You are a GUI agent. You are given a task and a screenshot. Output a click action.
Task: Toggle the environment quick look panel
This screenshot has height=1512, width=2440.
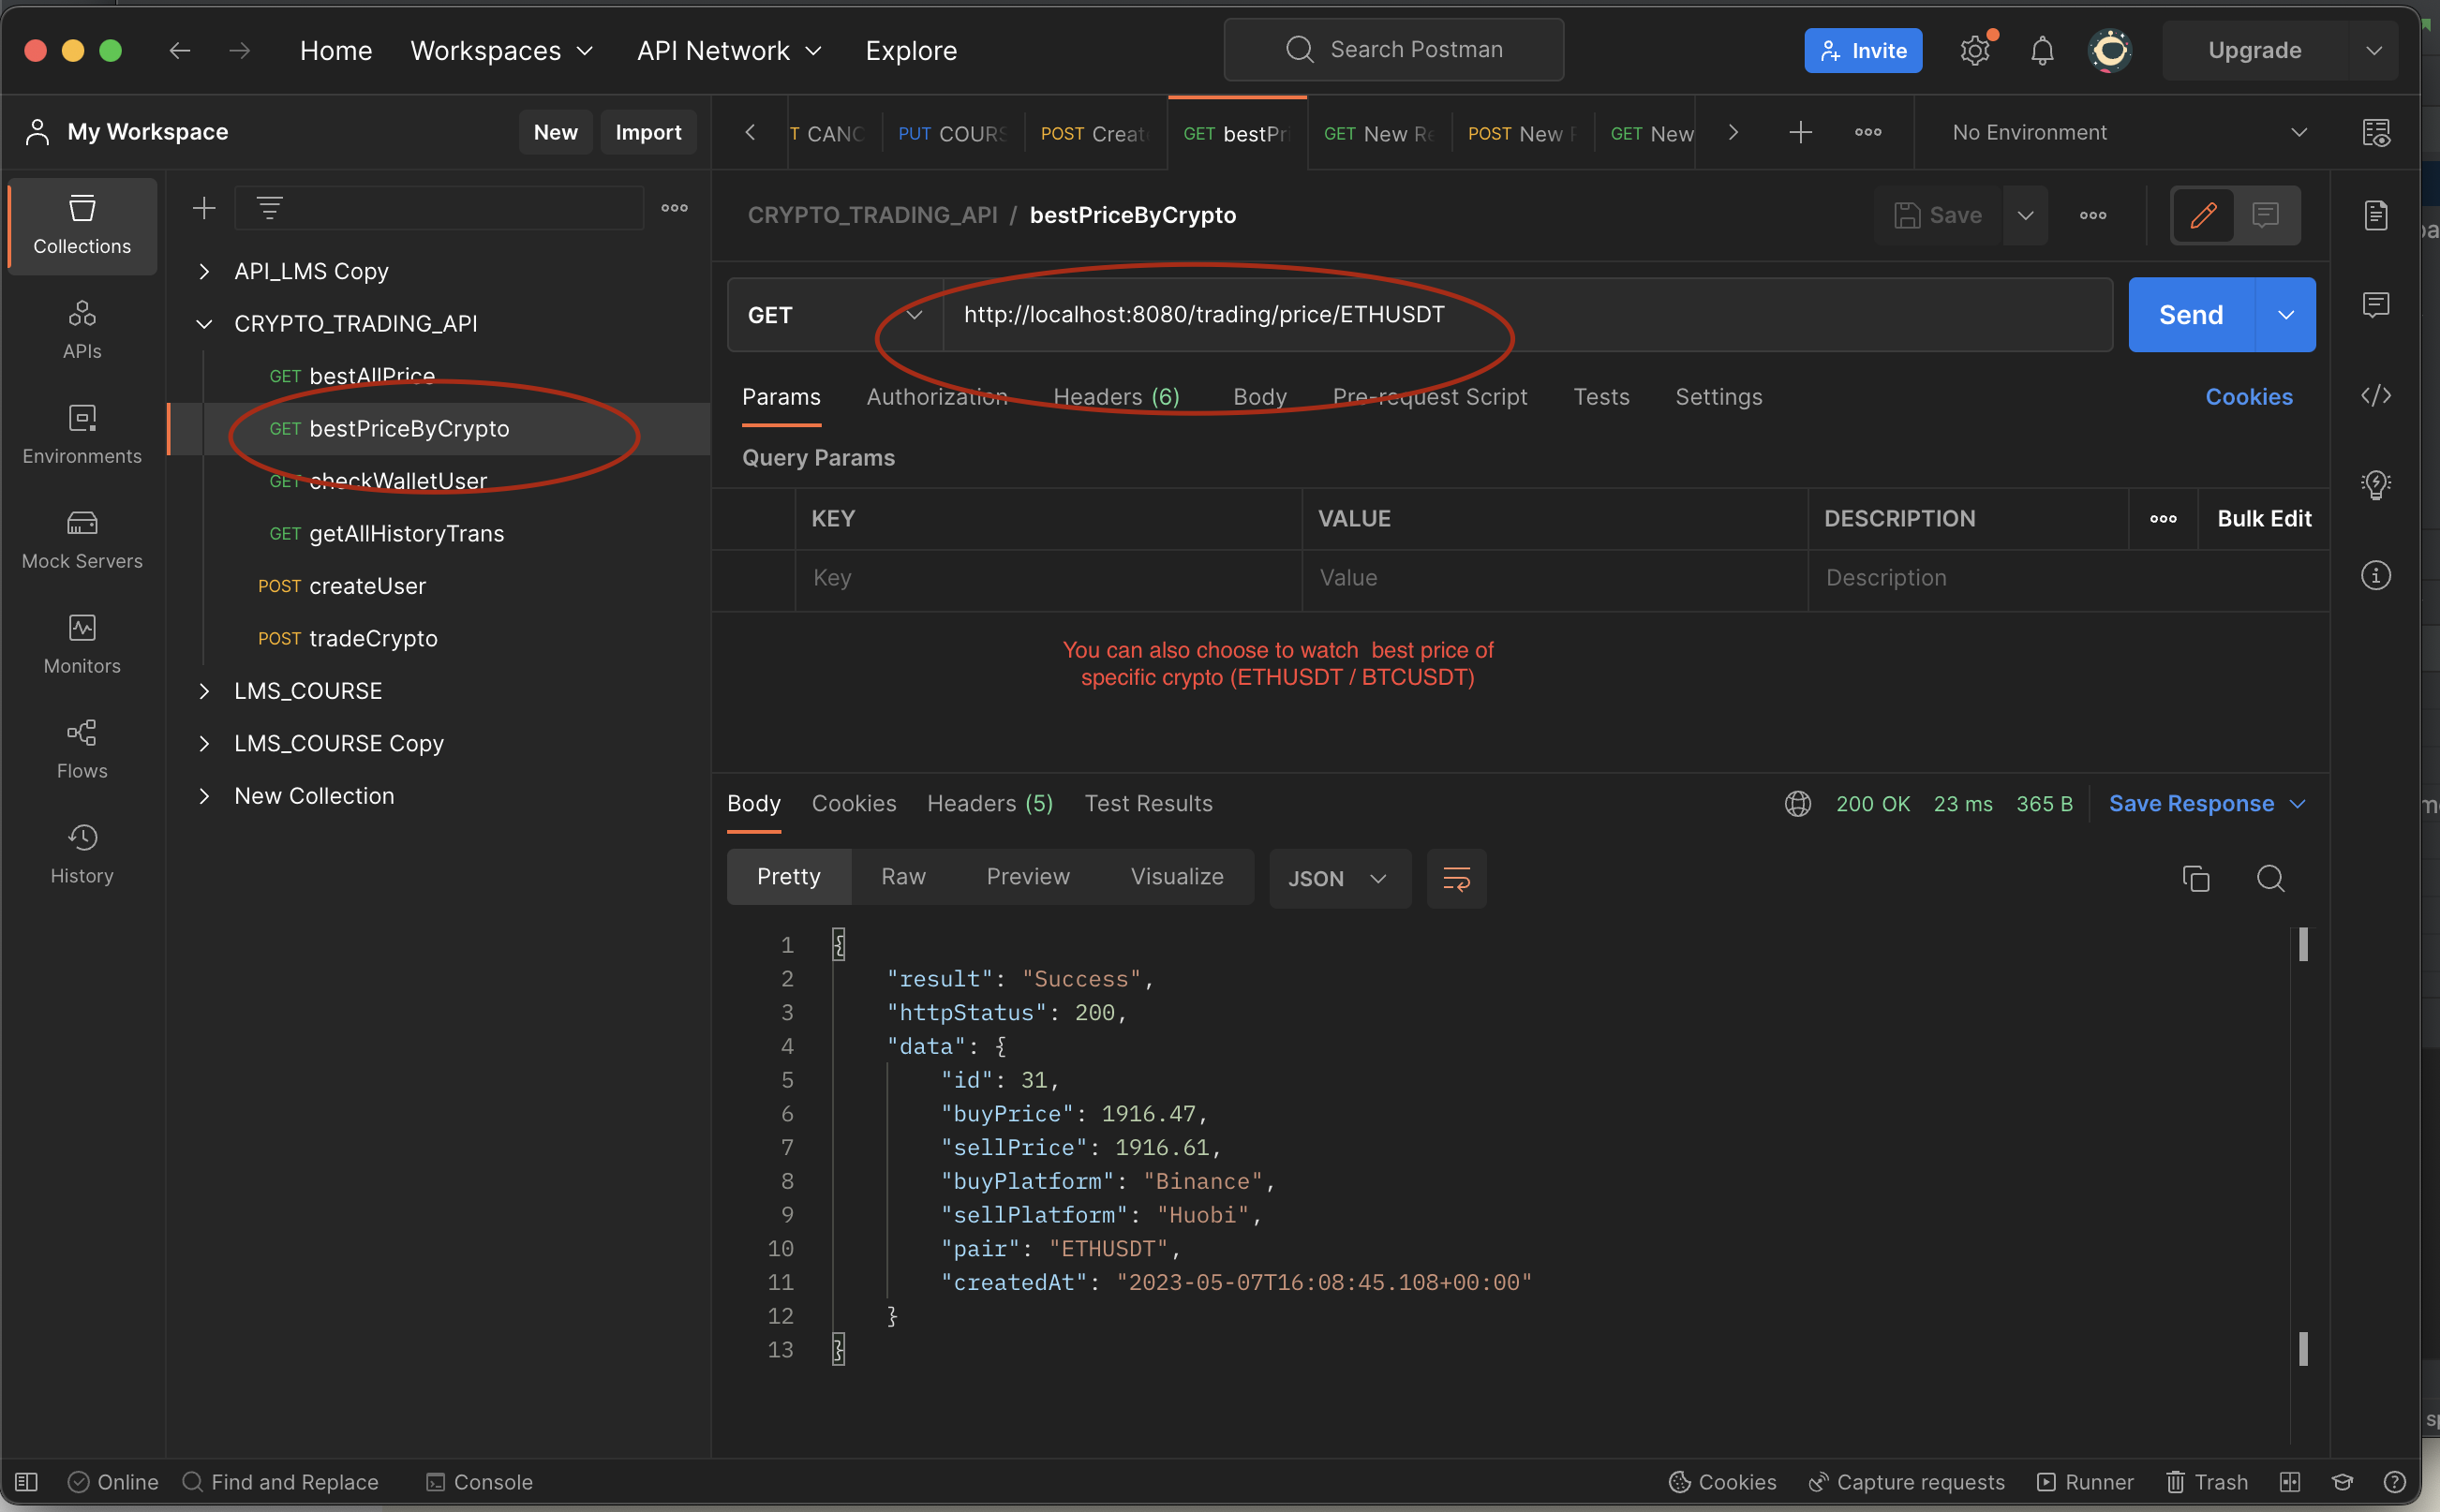coord(2377,131)
